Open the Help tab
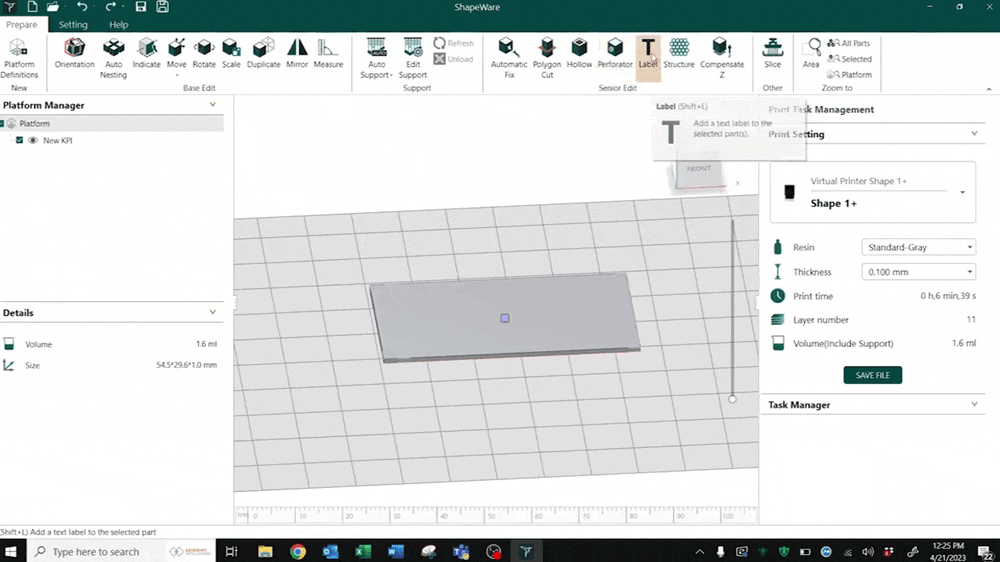This screenshot has height=562, width=1000. click(118, 24)
